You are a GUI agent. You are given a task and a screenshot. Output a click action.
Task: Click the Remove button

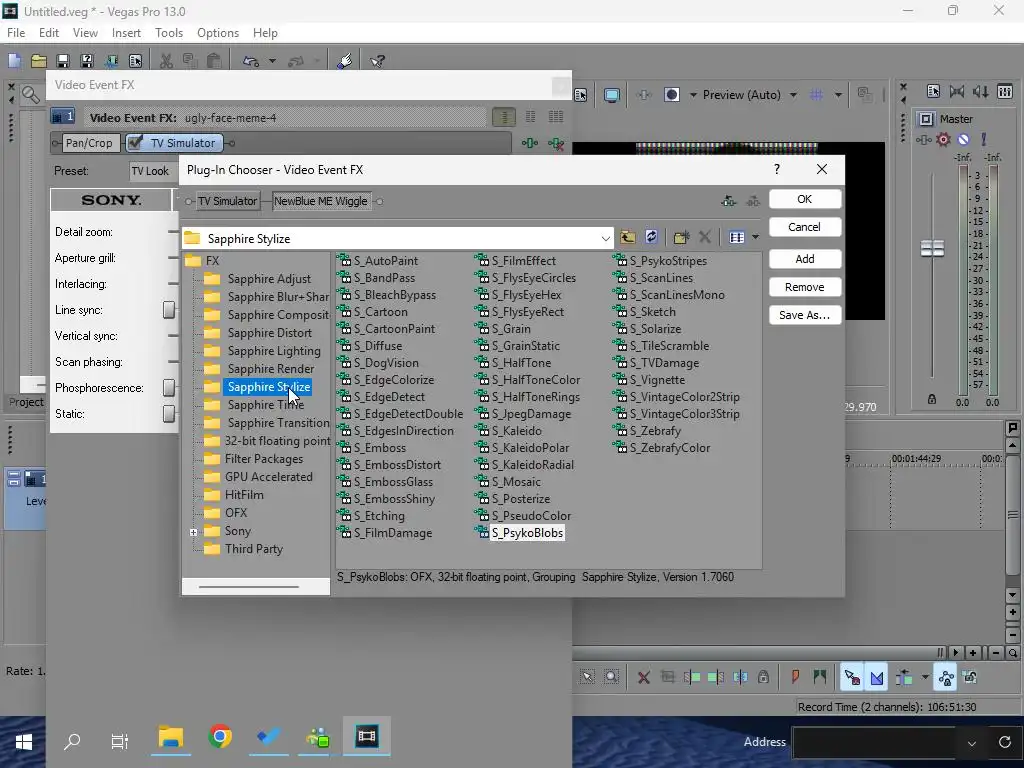pyautogui.click(x=805, y=287)
